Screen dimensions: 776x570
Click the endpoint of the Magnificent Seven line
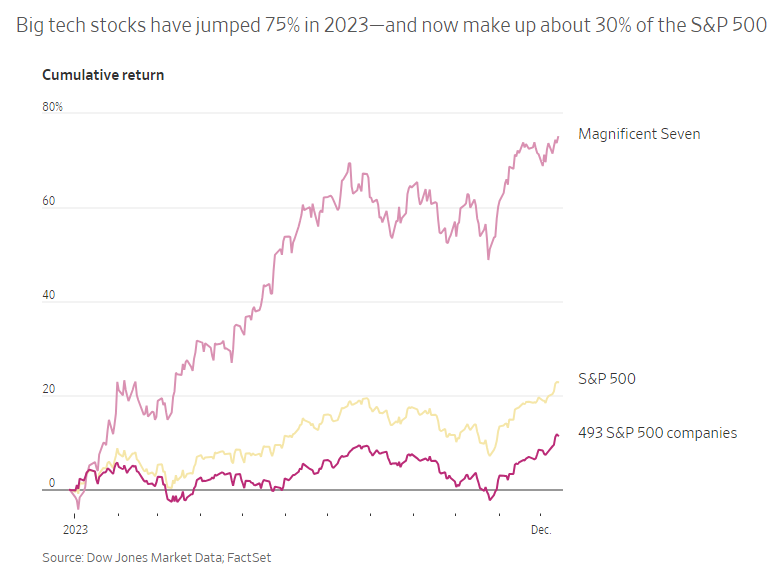click(x=558, y=137)
